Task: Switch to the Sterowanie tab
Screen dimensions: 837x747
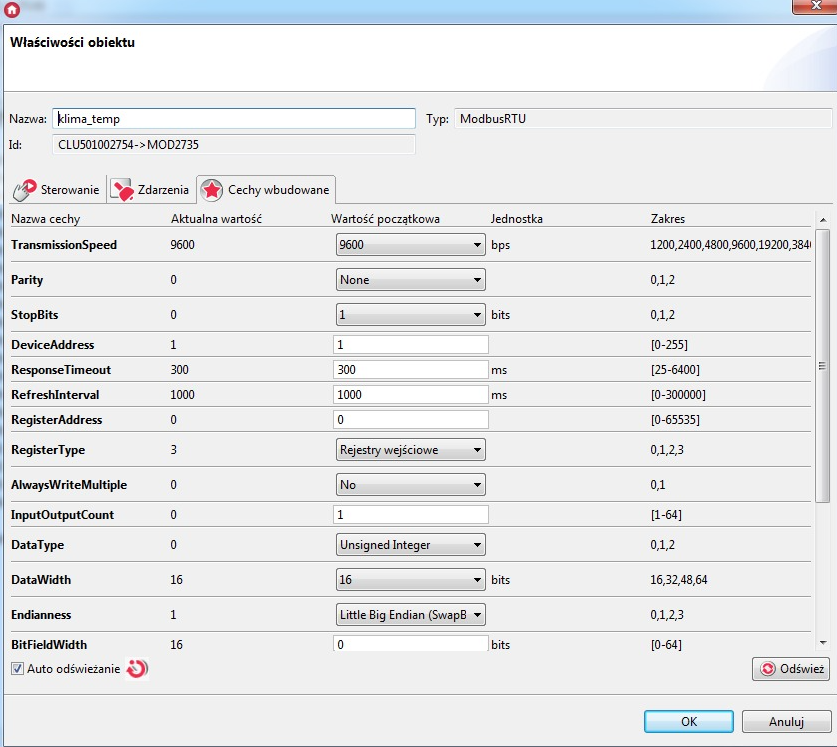Action: [56, 189]
